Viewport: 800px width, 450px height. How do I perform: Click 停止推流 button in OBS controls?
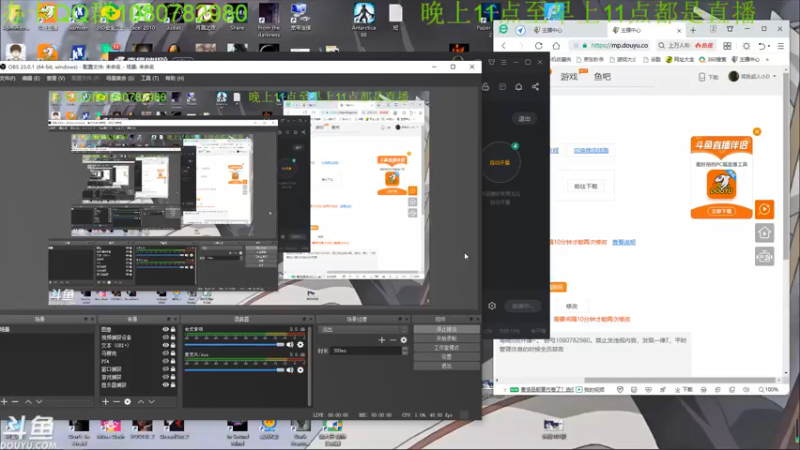pyautogui.click(x=446, y=330)
